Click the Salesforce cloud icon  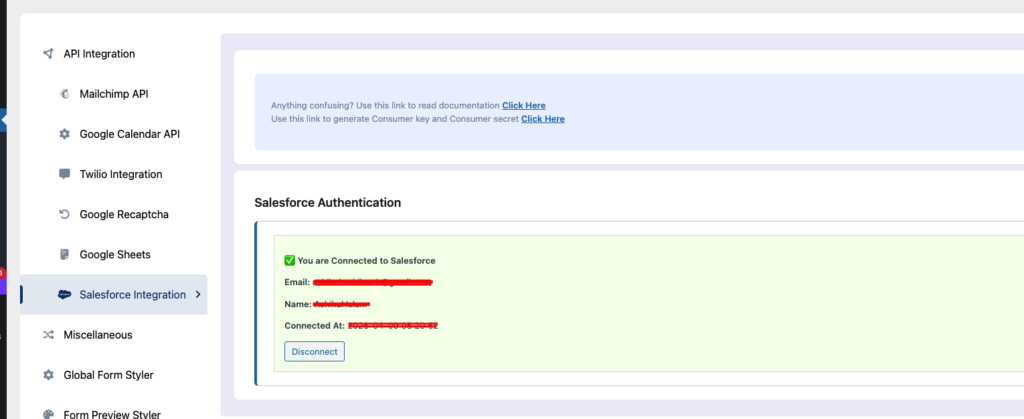pos(65,295)
